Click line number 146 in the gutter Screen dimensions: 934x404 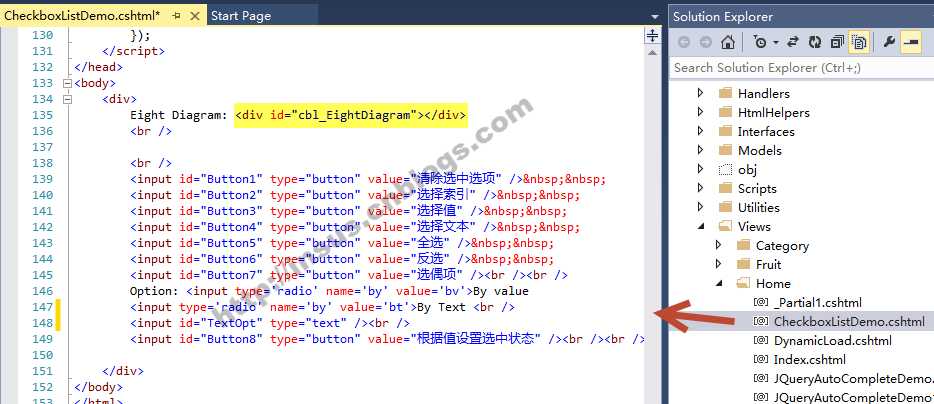pyautogui.click(x=42, y=291)
